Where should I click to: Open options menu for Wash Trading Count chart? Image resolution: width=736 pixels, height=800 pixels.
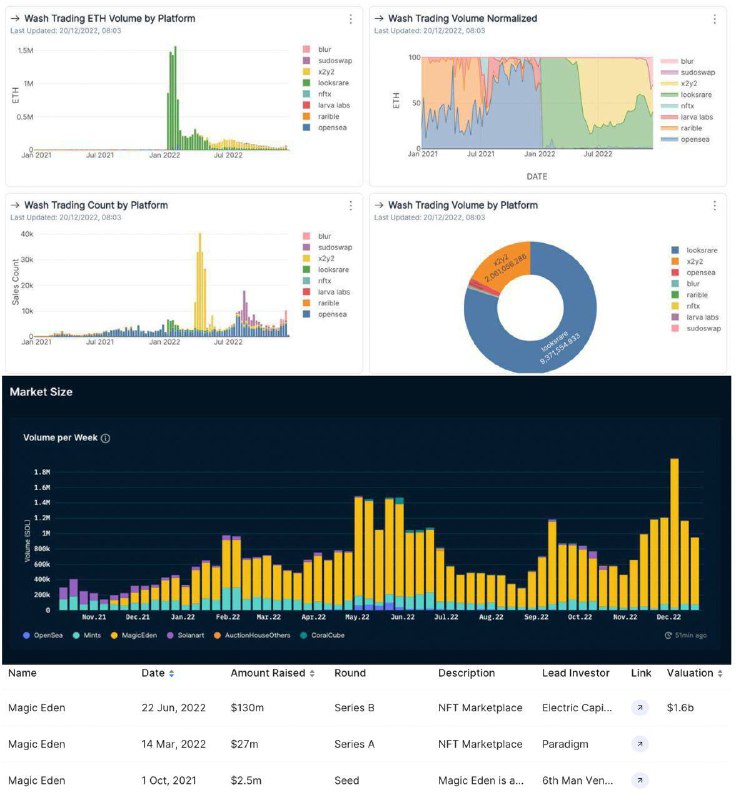coord(350,206)
